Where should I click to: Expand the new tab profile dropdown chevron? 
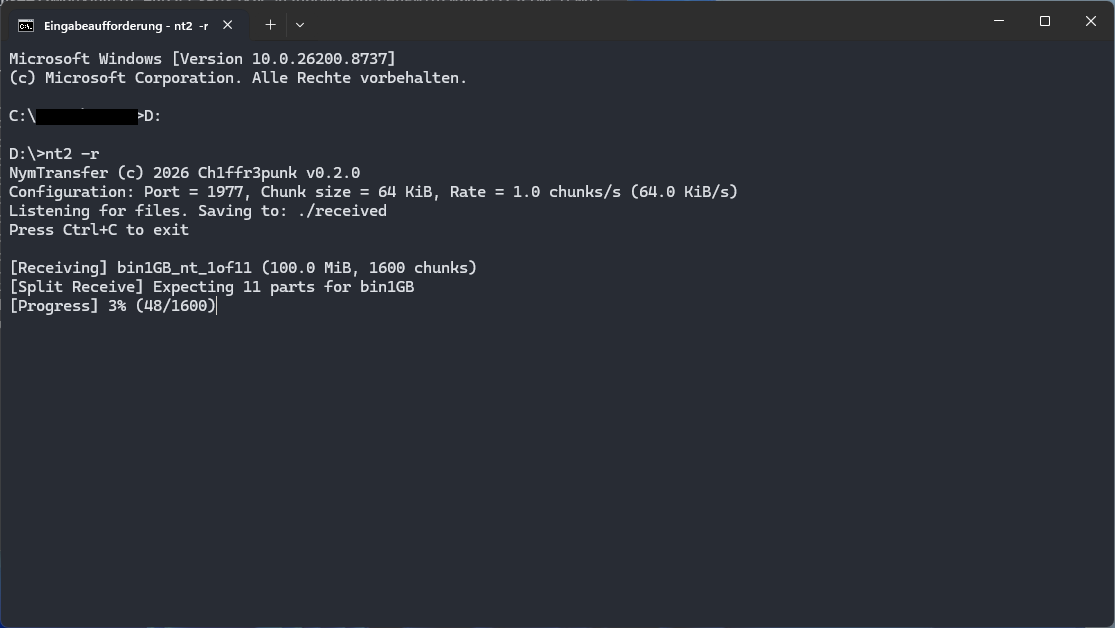coord(300,25)
